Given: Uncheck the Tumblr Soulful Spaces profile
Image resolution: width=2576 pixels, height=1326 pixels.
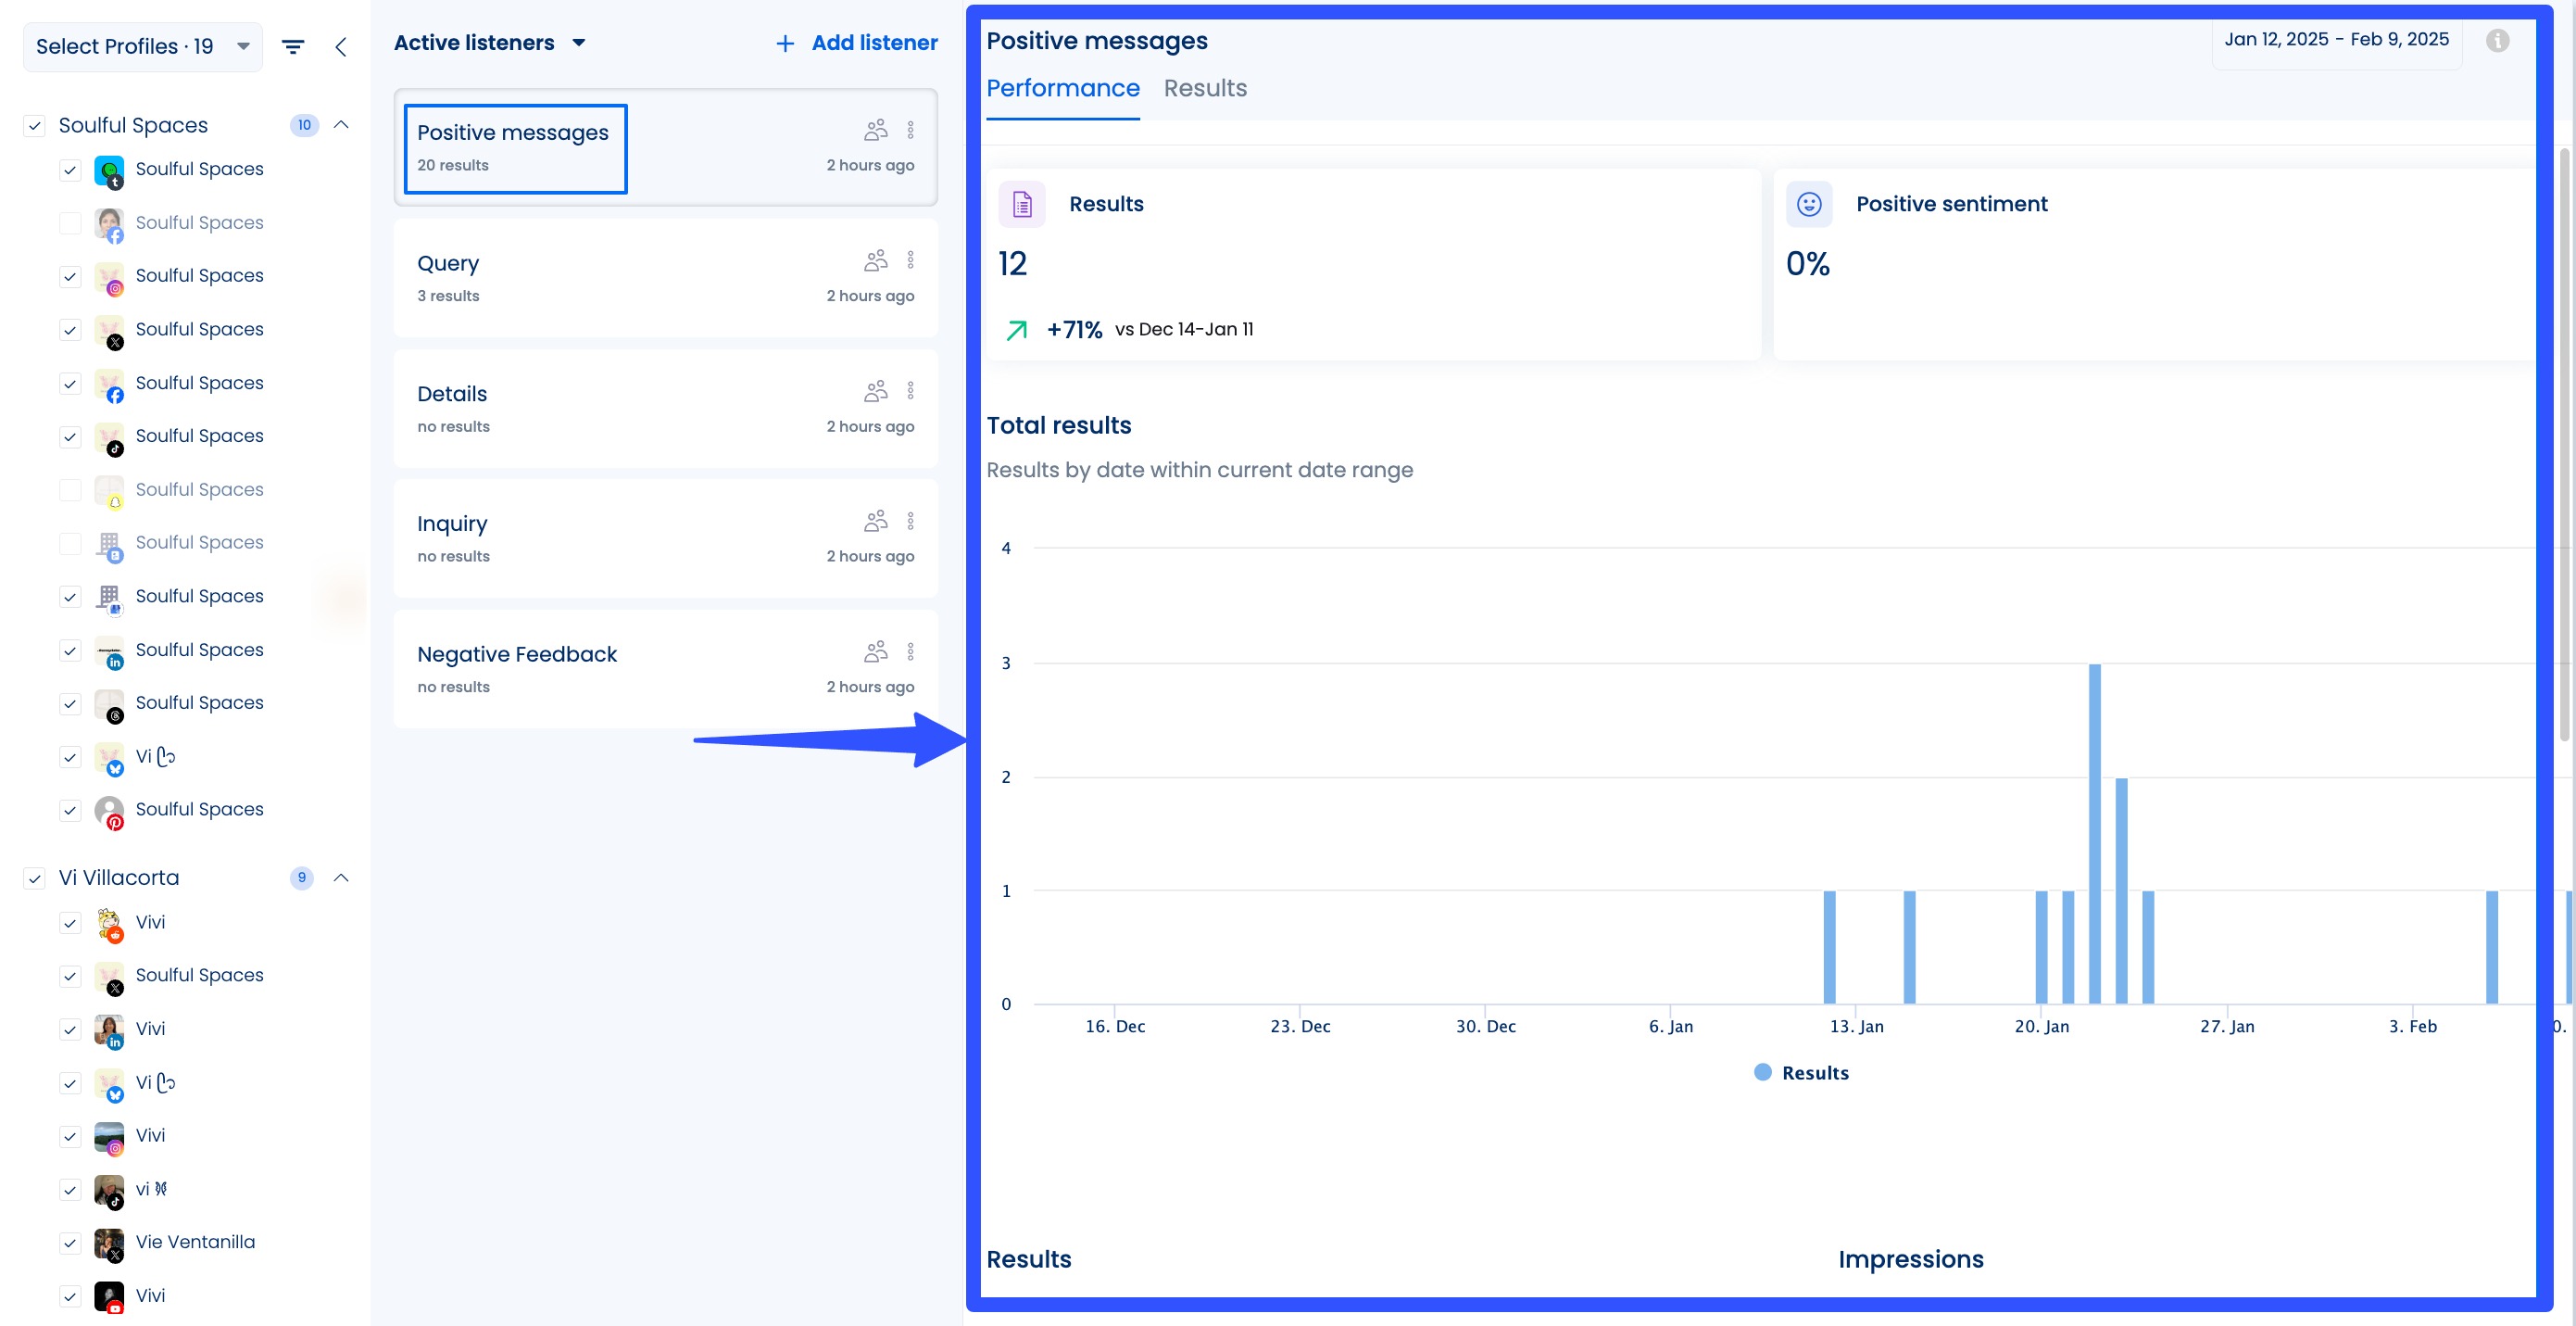Looking at the screenshot, I should [70, 170].
